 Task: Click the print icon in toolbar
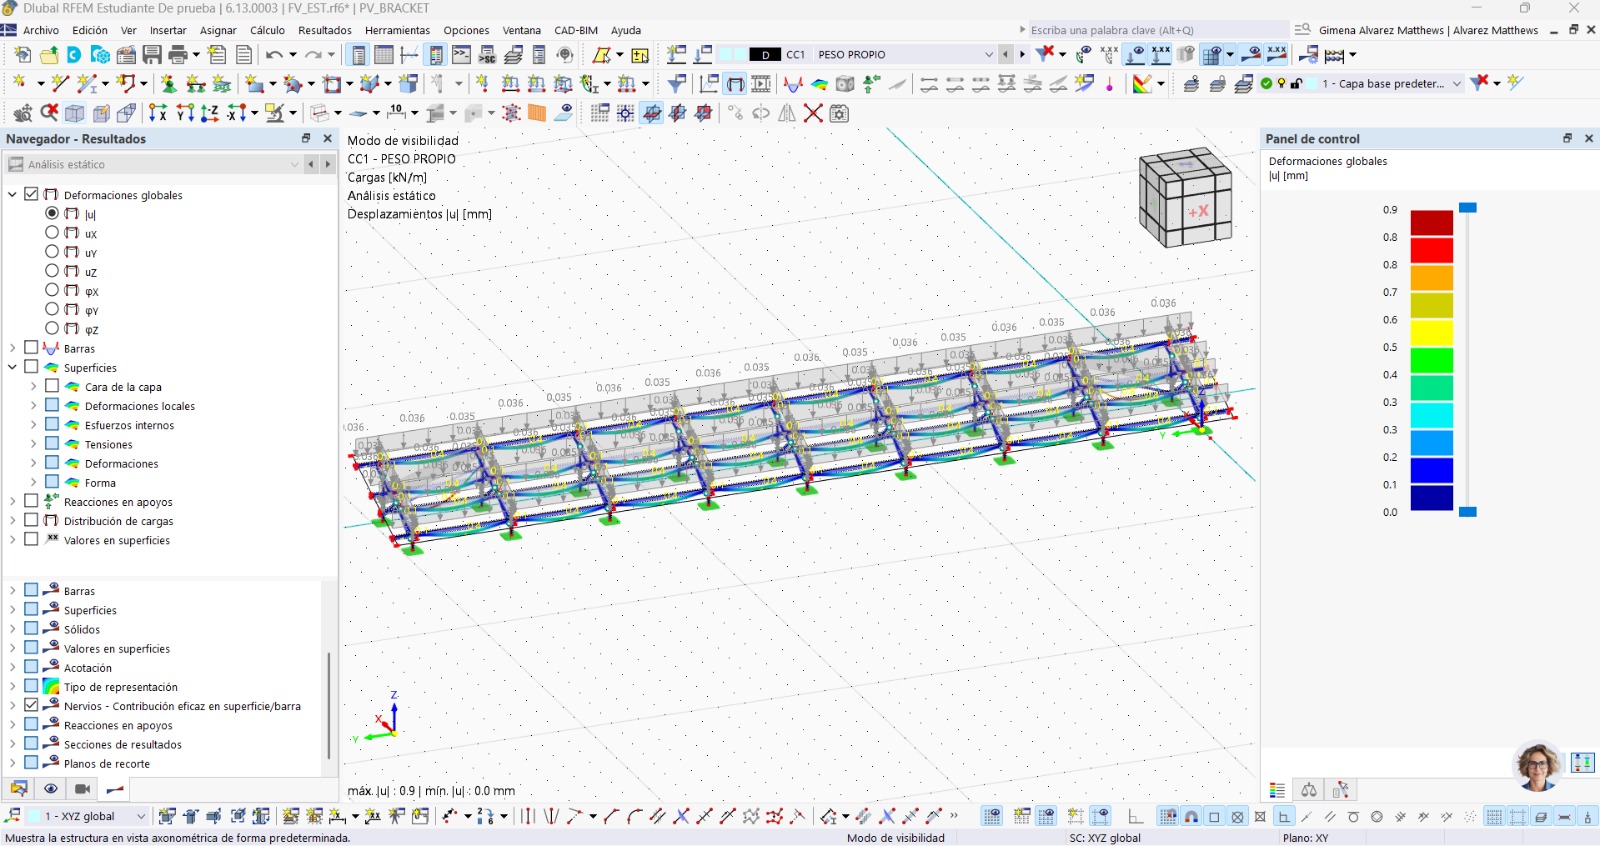(x=178, y=55)
